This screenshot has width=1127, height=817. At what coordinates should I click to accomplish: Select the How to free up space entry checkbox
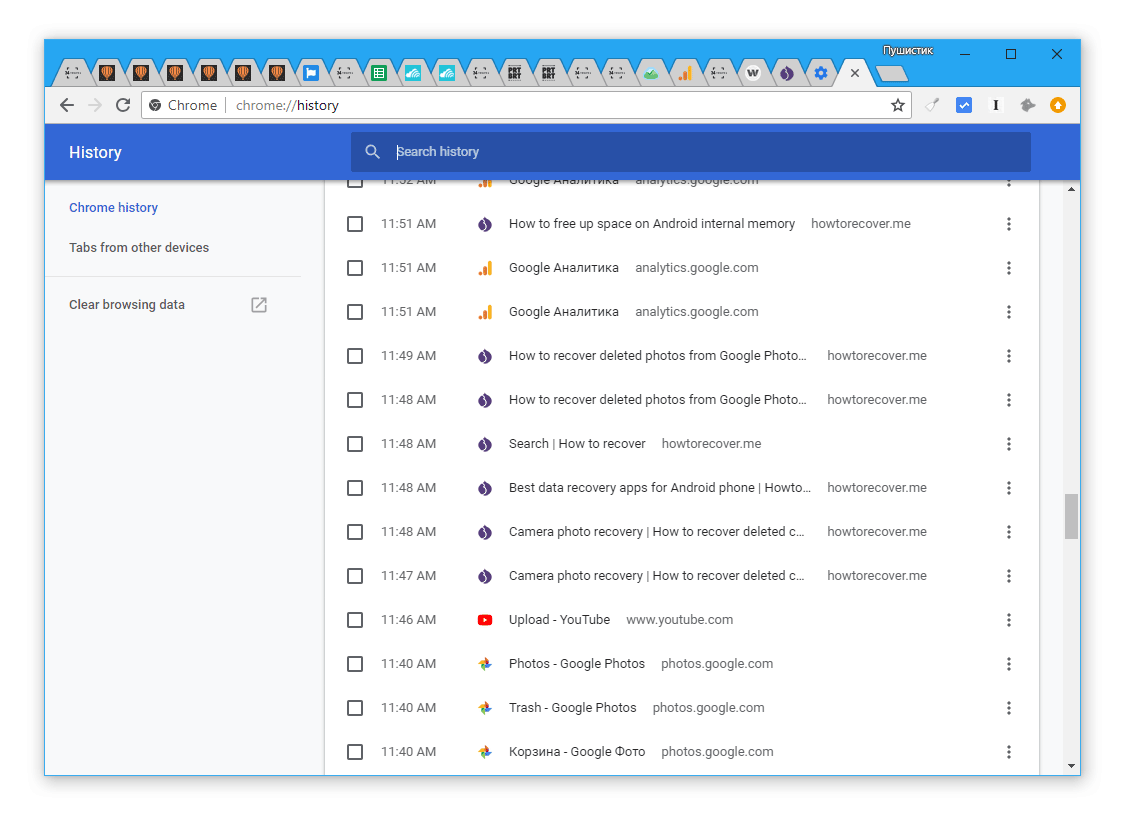[355, 224]
